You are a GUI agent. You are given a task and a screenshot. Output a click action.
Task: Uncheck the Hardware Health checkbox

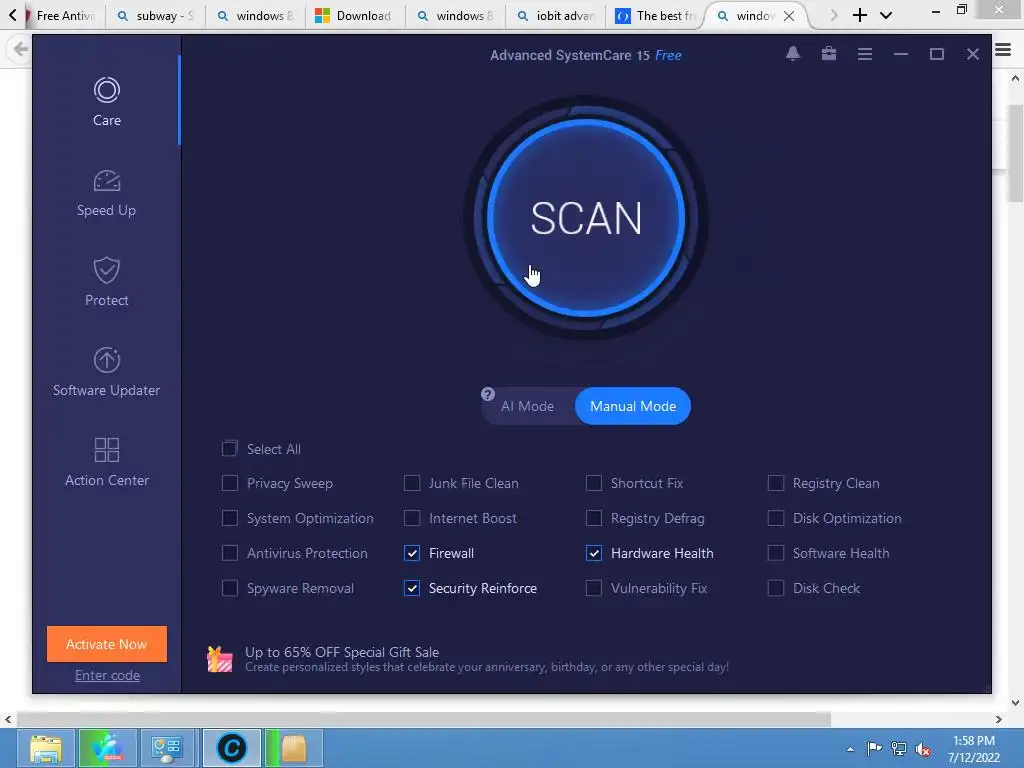pyautogui.click(x=594, y=553)
